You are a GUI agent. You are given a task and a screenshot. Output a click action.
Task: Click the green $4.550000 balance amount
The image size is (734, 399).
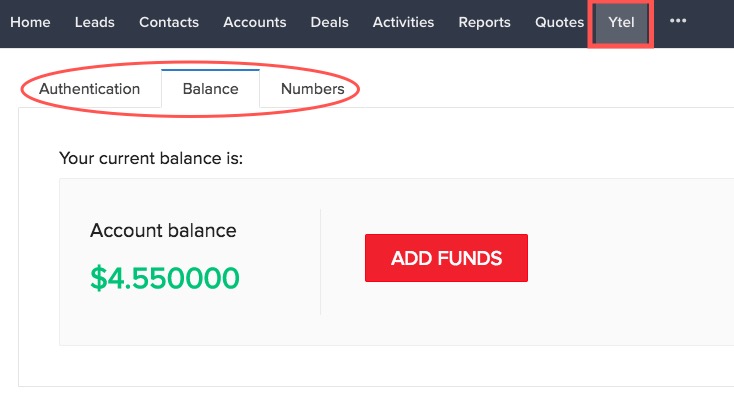pos(165,278)
